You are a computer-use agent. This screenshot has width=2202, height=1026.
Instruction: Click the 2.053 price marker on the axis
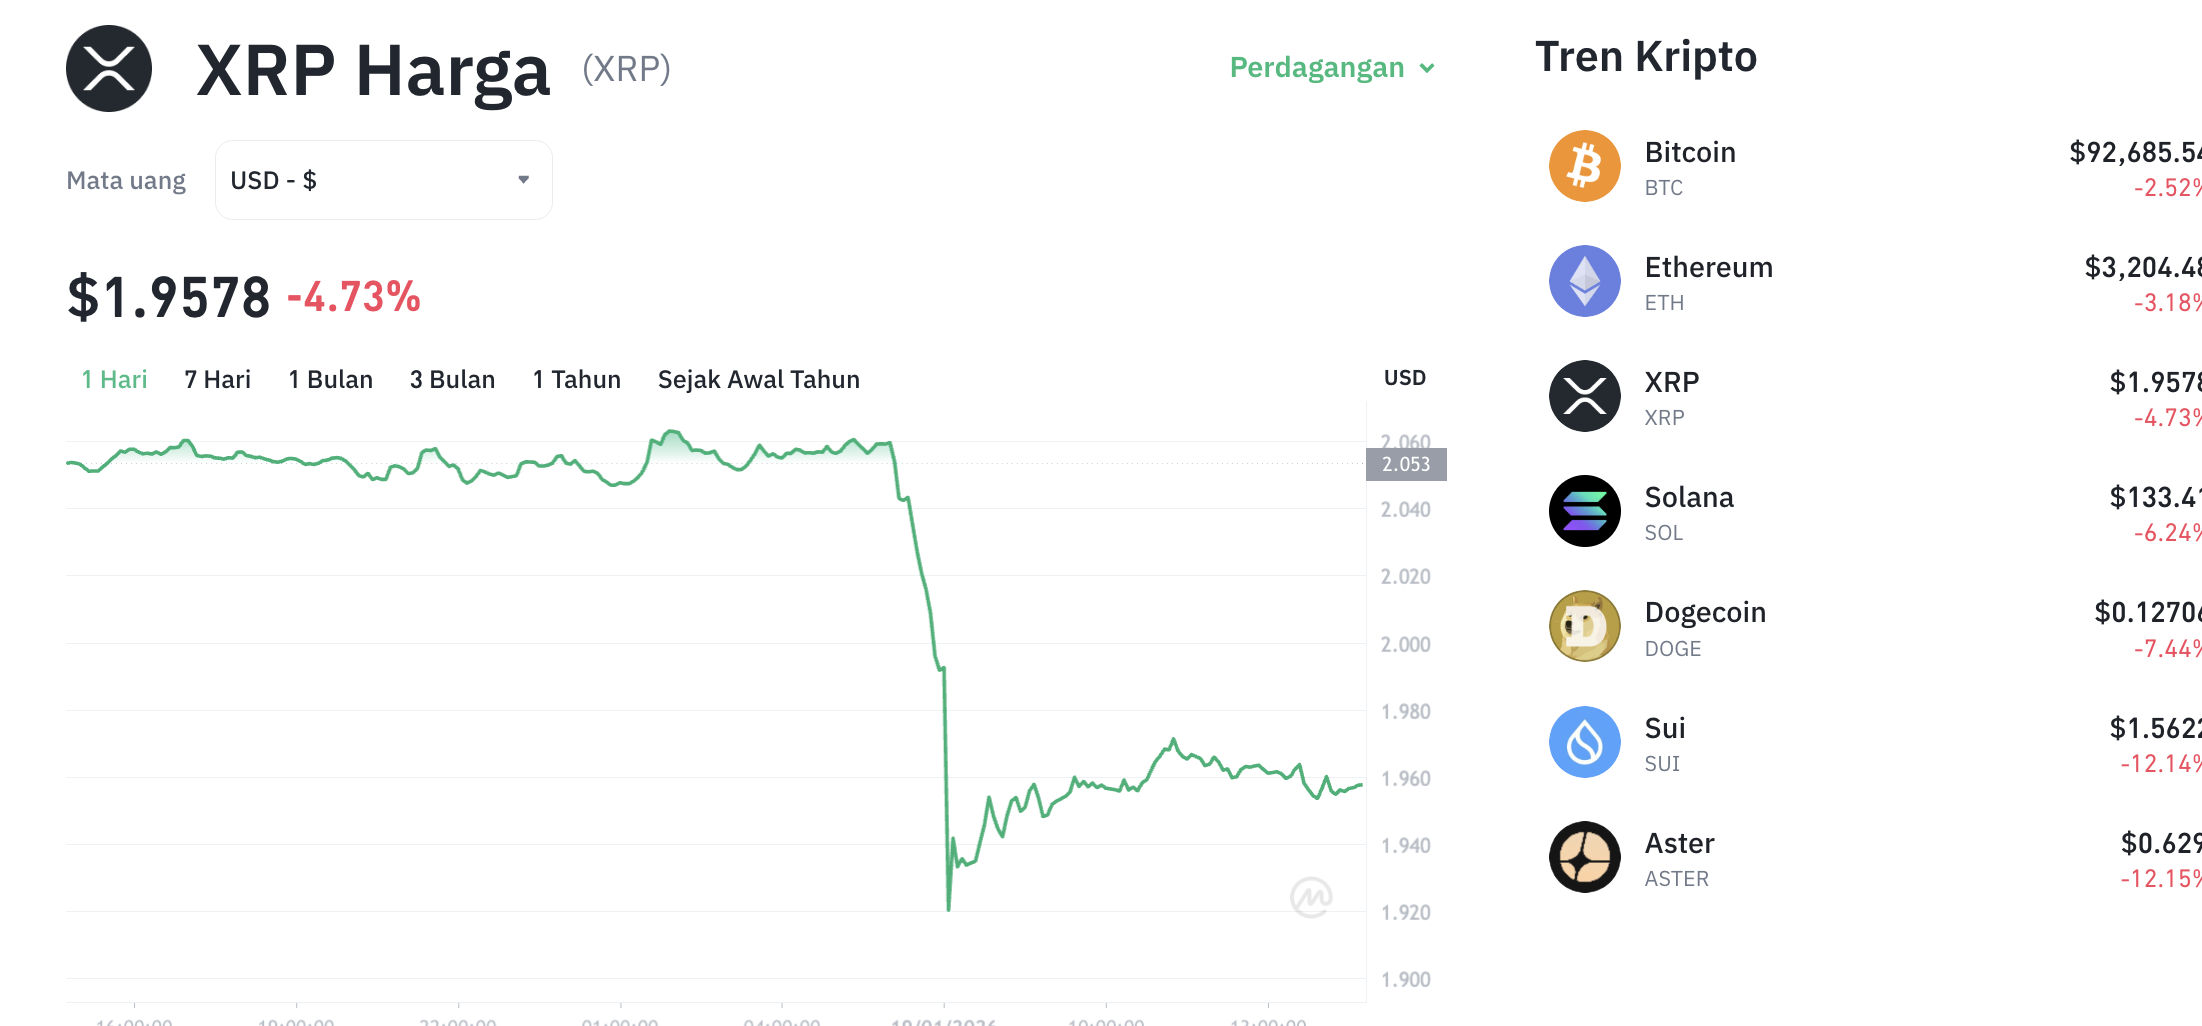1406,464
